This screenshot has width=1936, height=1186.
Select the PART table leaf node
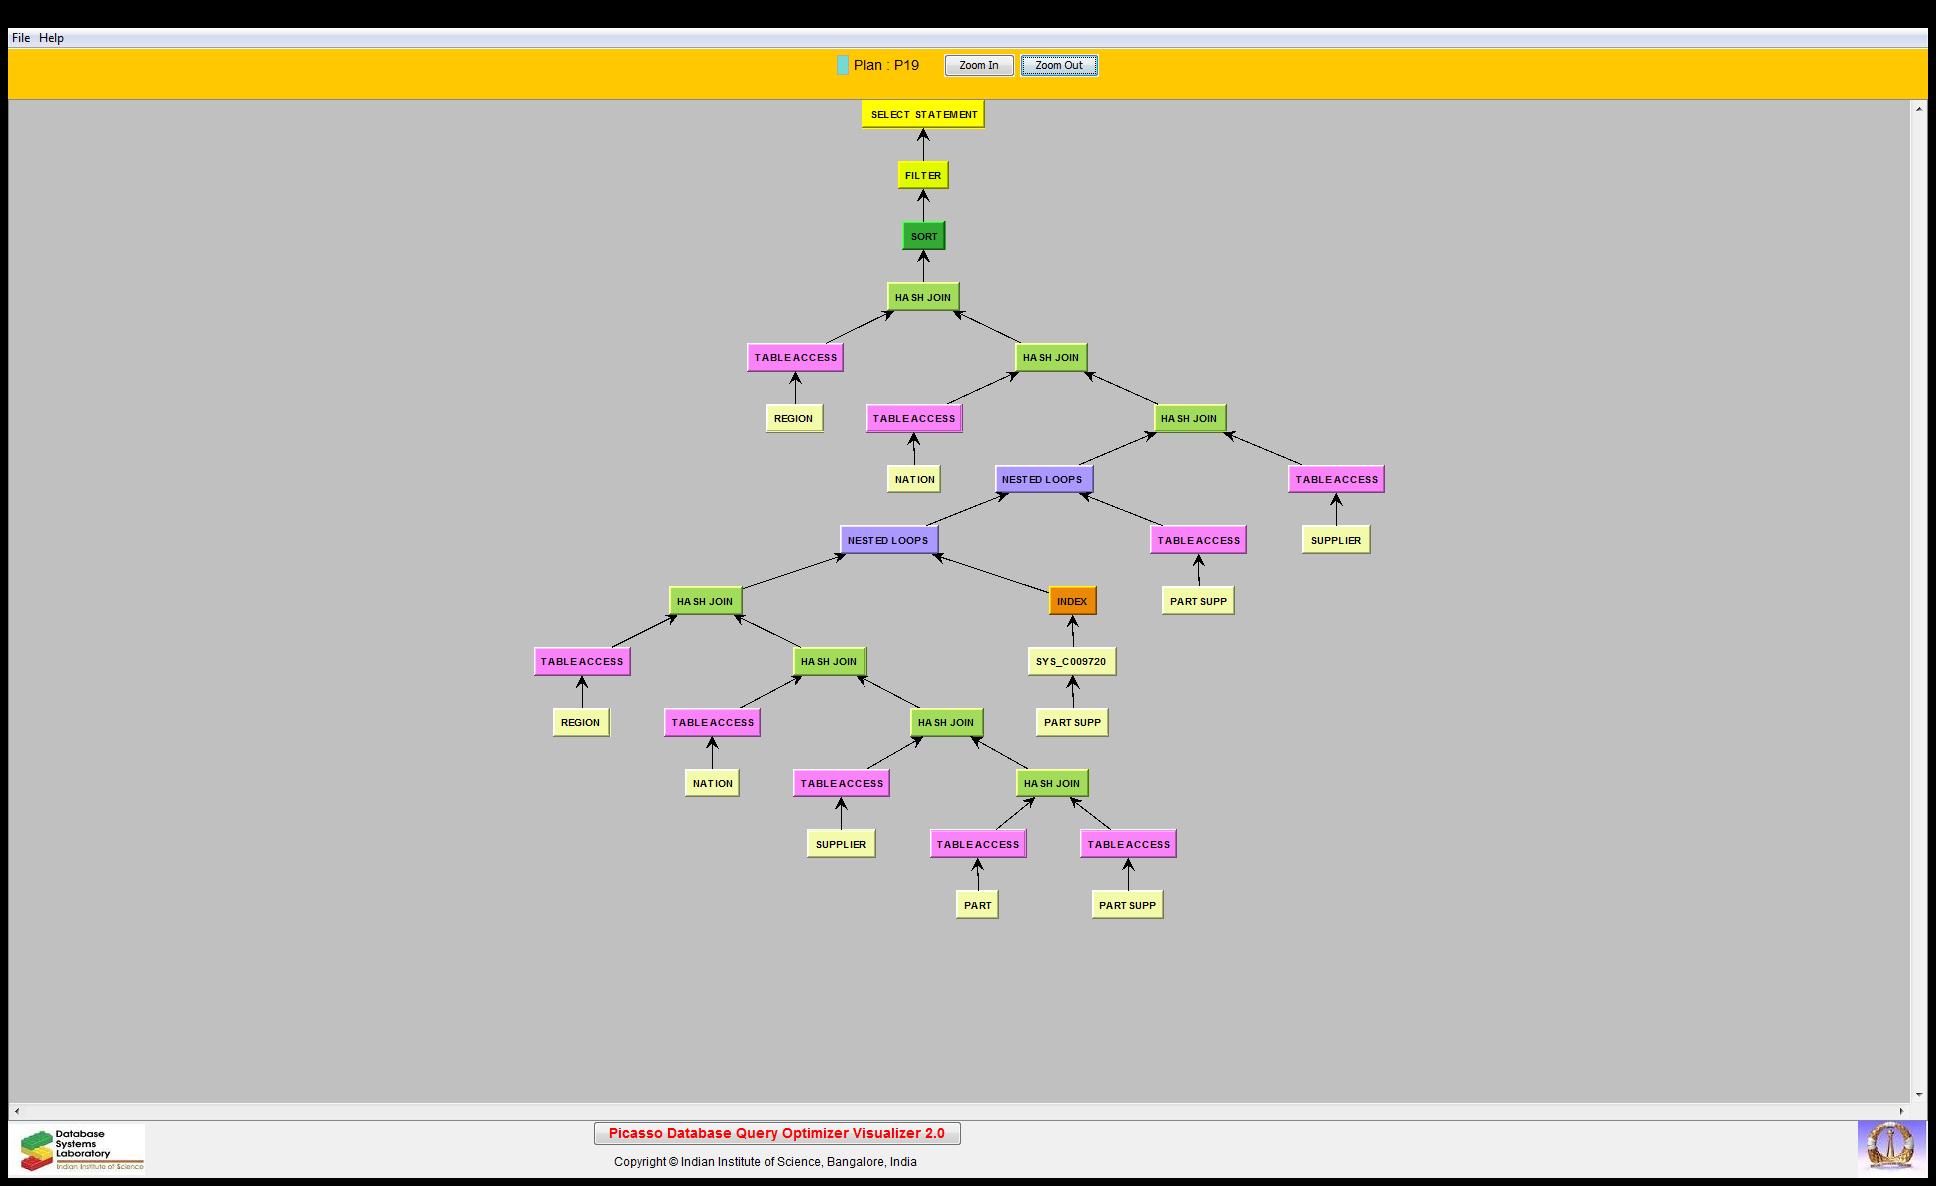click(977, 905)
